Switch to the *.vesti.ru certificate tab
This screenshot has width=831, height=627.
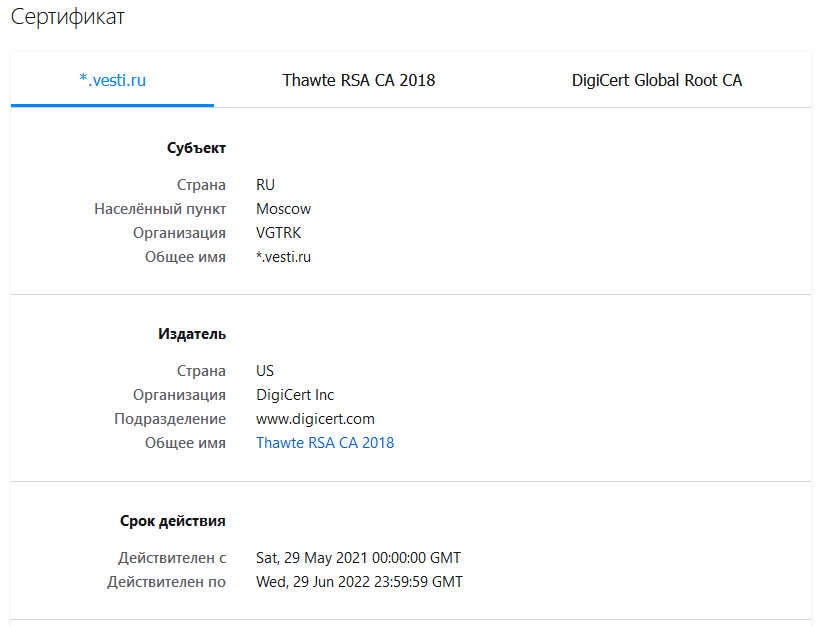tap(112, 80)
